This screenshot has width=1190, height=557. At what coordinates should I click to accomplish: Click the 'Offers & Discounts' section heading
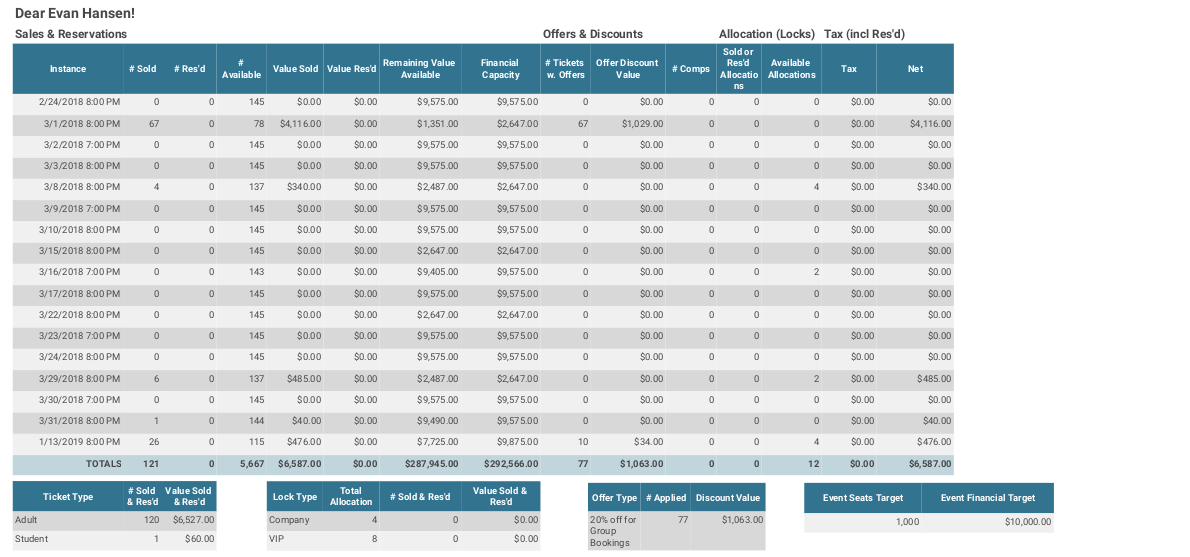(593, 34)
